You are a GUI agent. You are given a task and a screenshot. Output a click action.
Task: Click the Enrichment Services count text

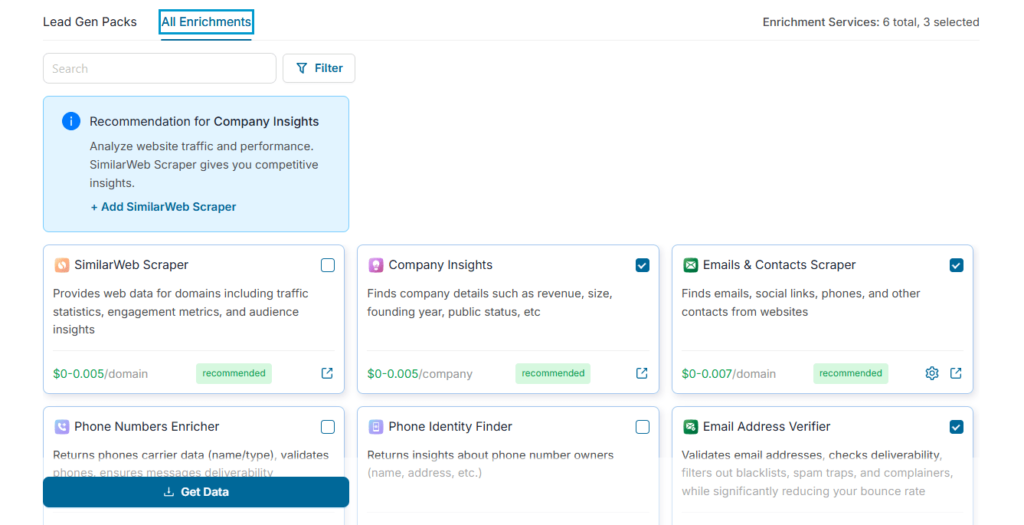pos(871,22)
